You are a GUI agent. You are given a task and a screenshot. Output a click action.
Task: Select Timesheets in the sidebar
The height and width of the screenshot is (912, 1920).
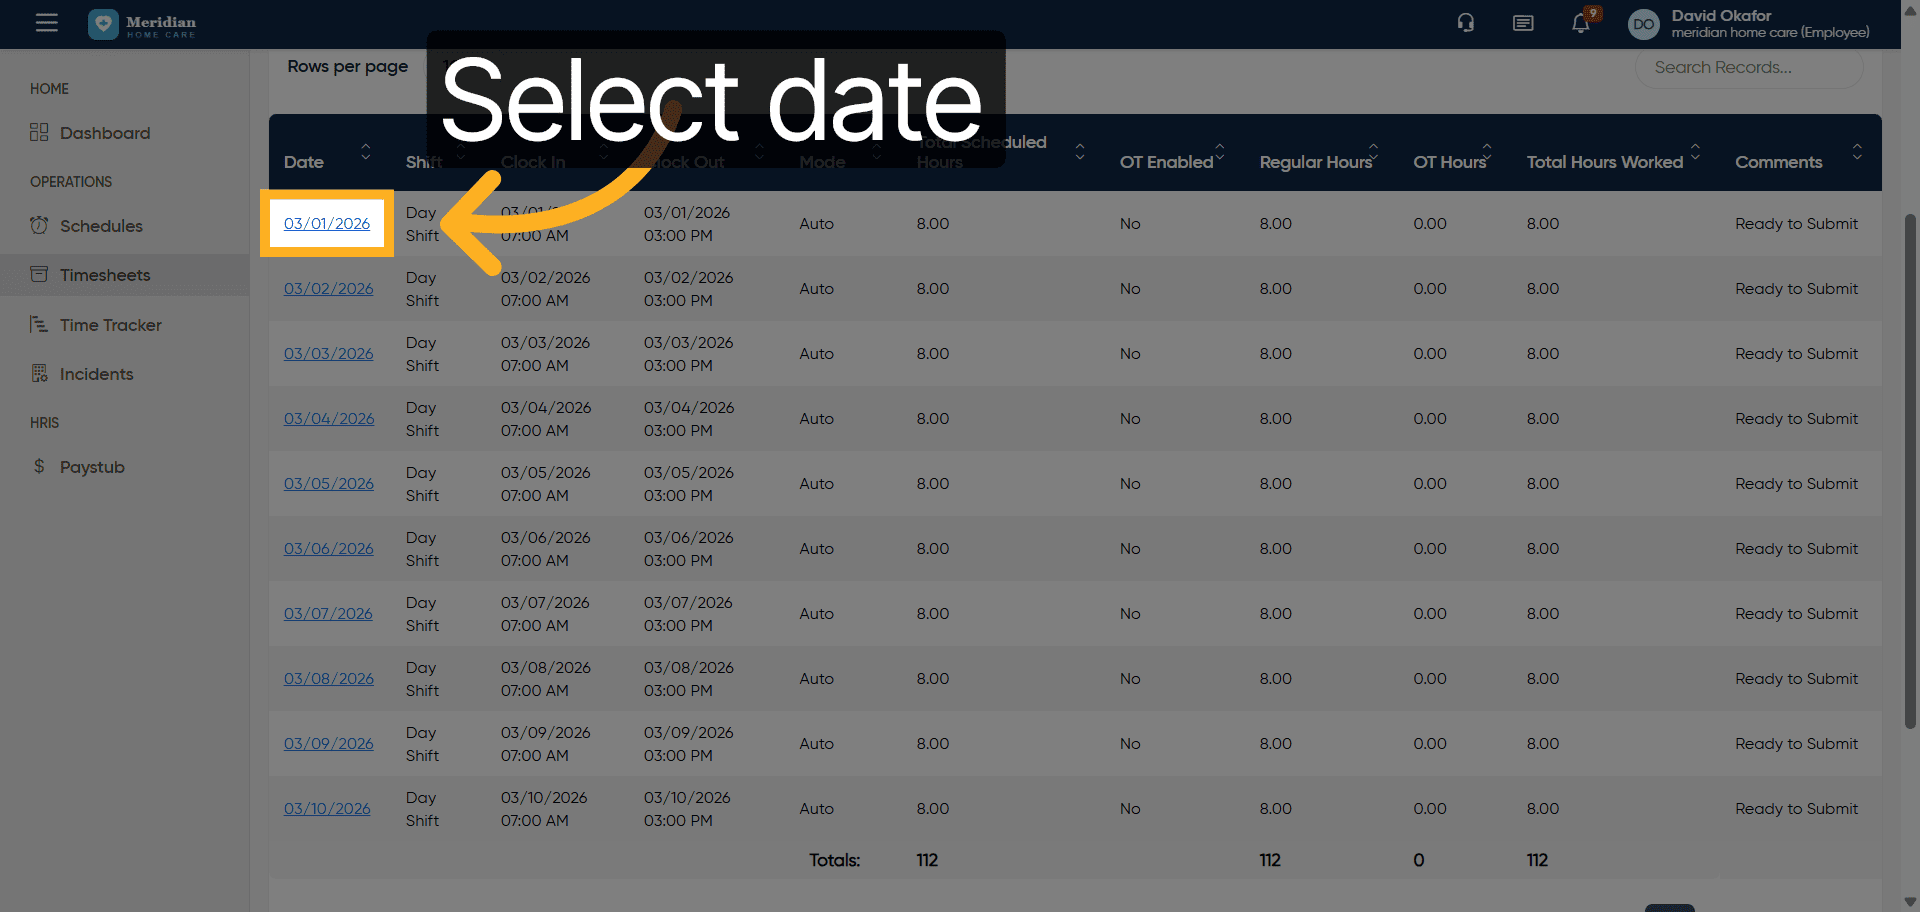[104, 275]
